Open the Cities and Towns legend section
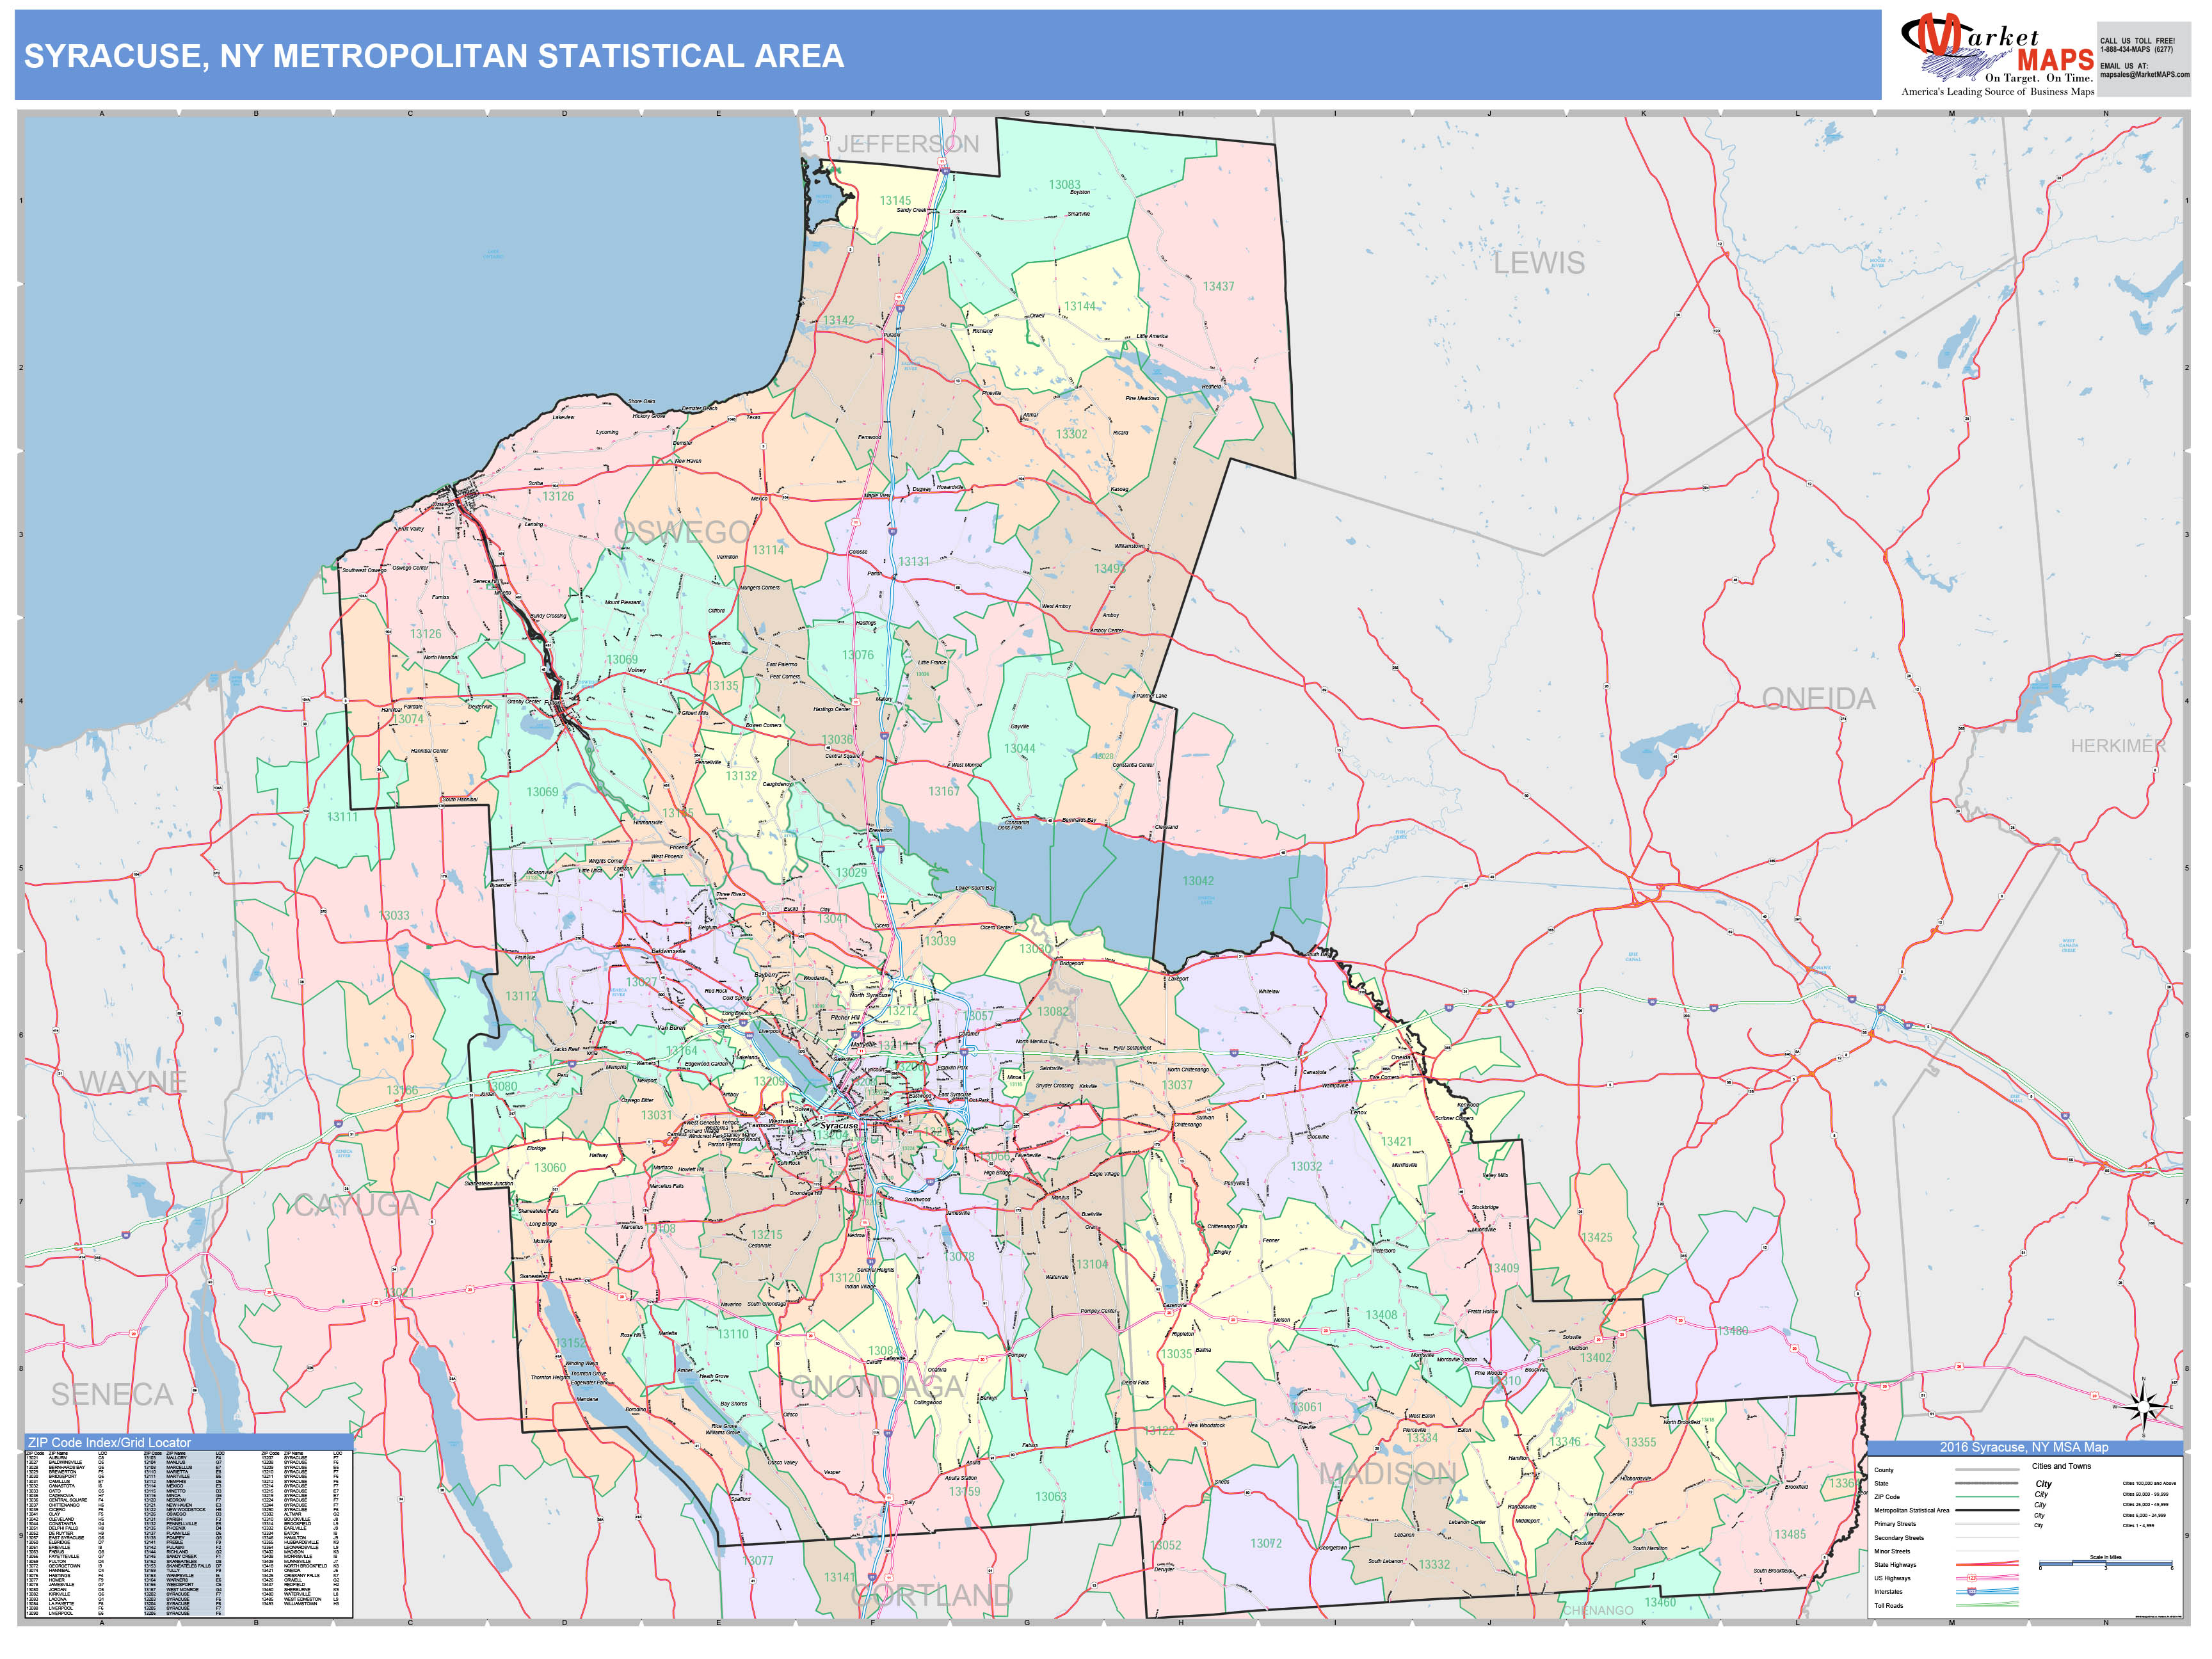 pos(2062,1467)
